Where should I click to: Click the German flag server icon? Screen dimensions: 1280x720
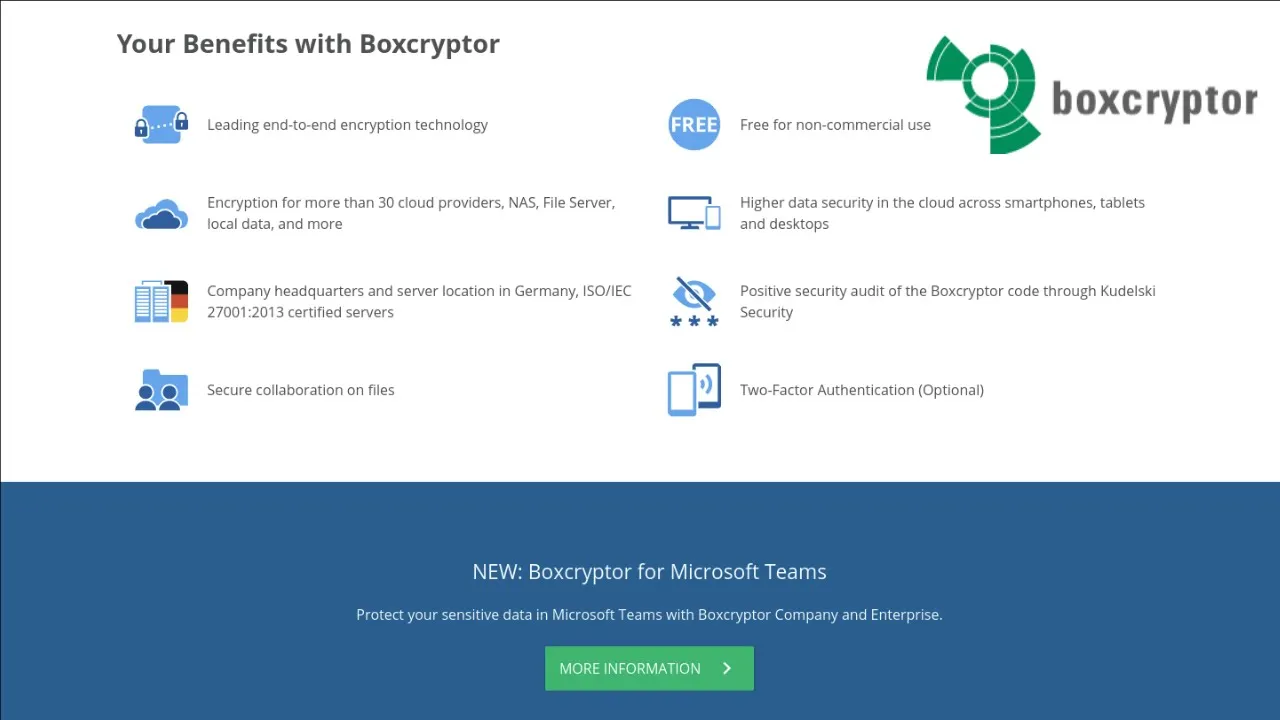coord(161,301)
